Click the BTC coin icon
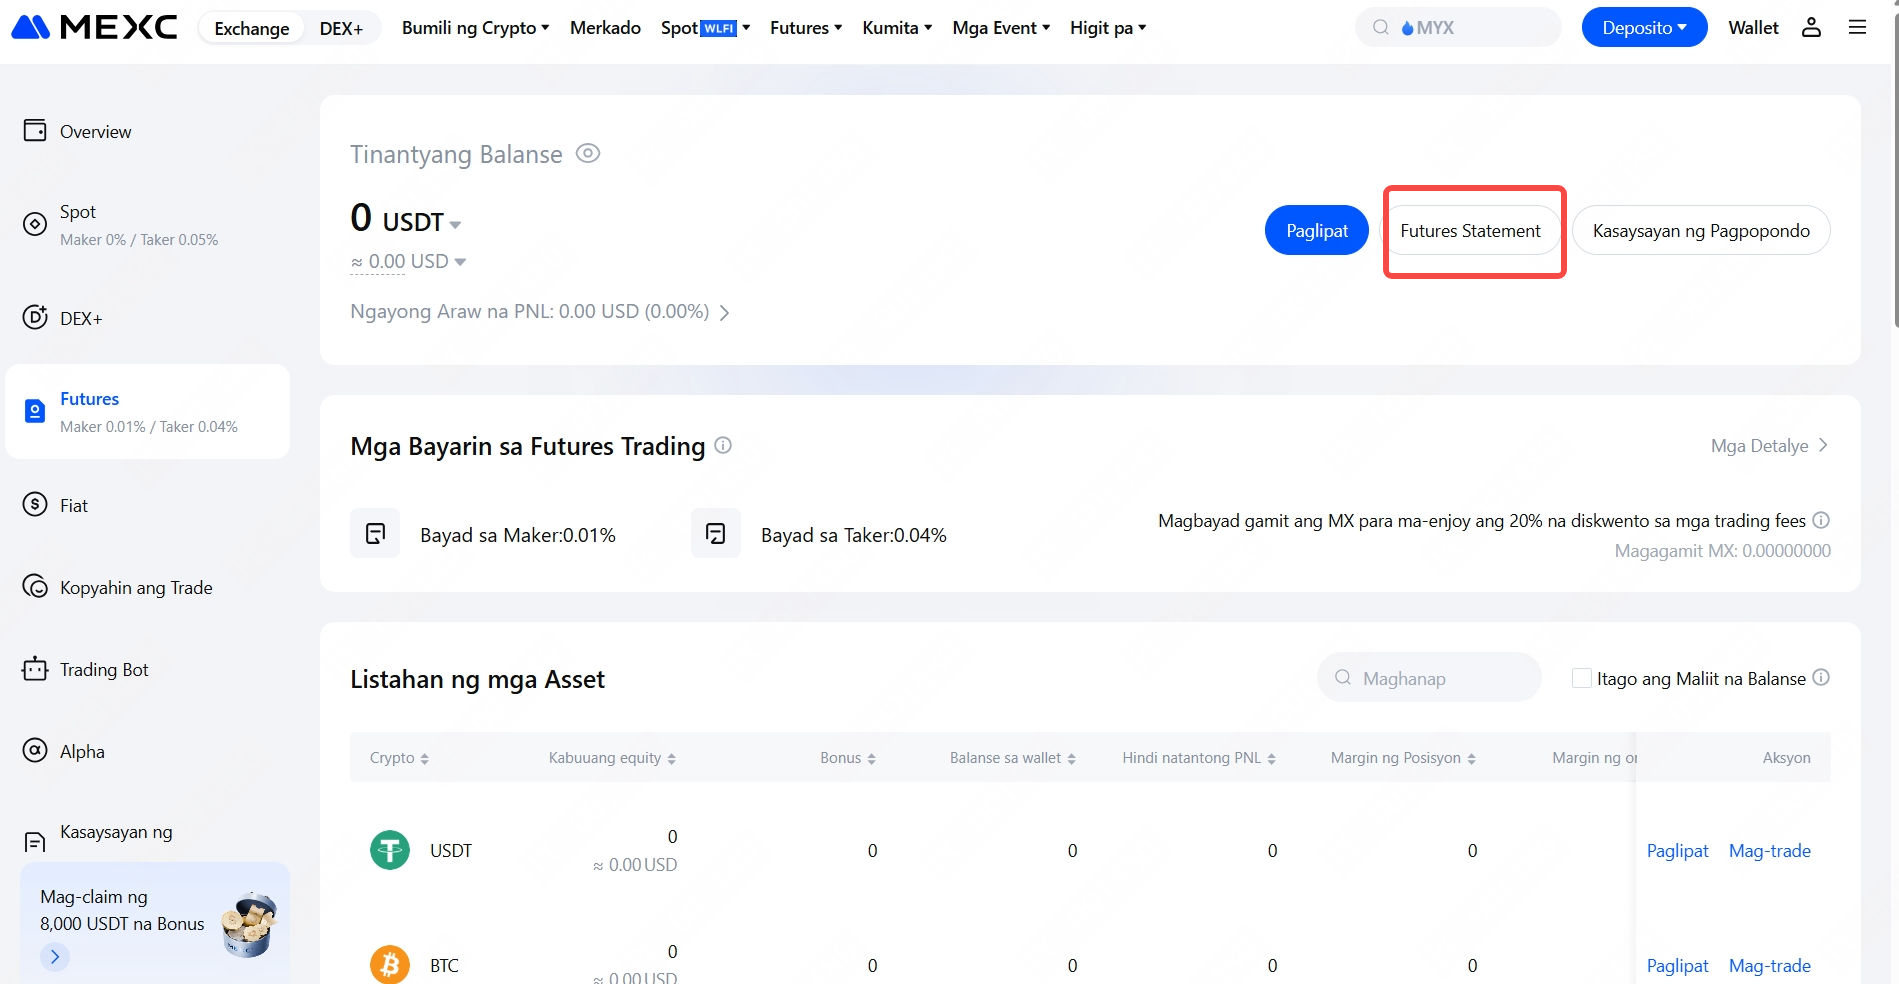Screen dimensions: 1899x984 pos(390,965)
